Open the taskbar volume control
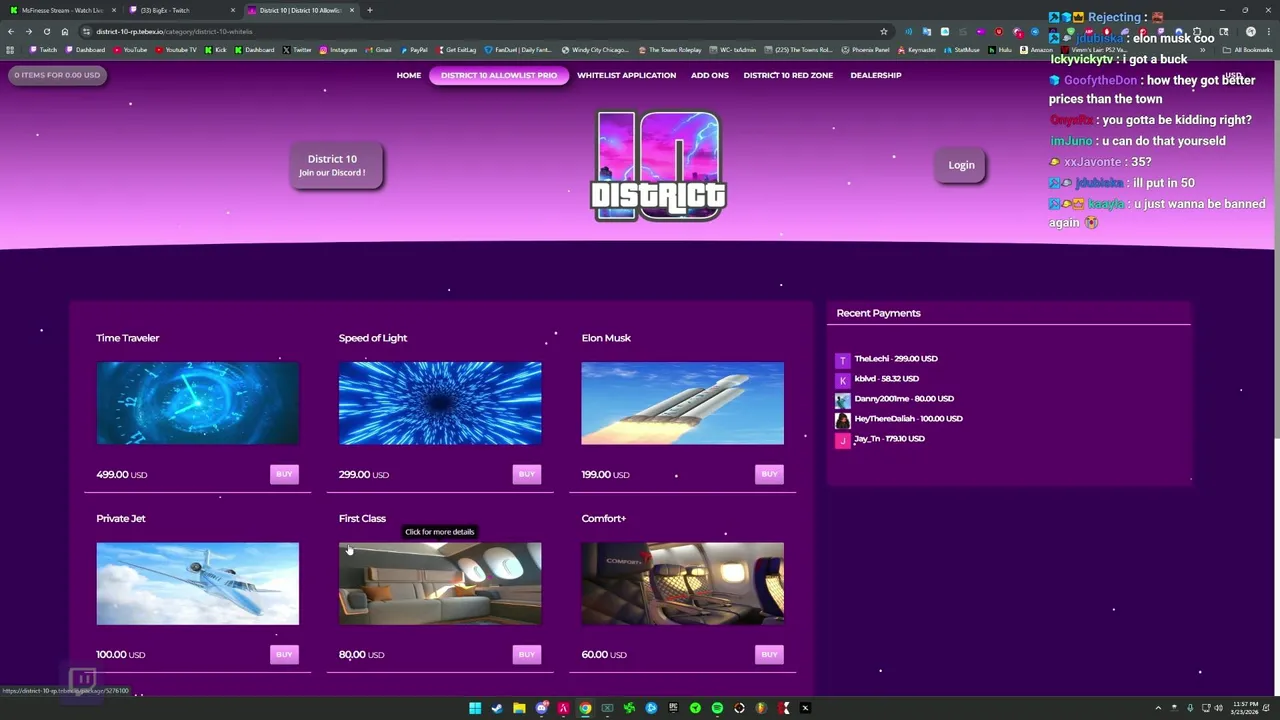 (x=1218, y=708)
